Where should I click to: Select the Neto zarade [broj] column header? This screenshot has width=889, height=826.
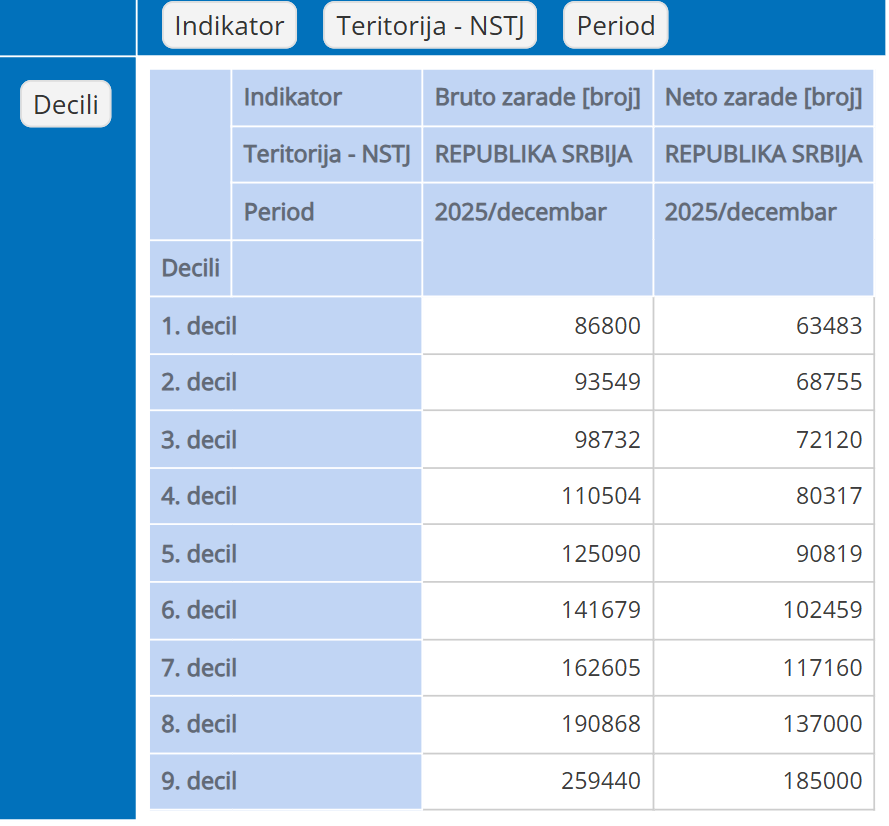pos(763,97)
